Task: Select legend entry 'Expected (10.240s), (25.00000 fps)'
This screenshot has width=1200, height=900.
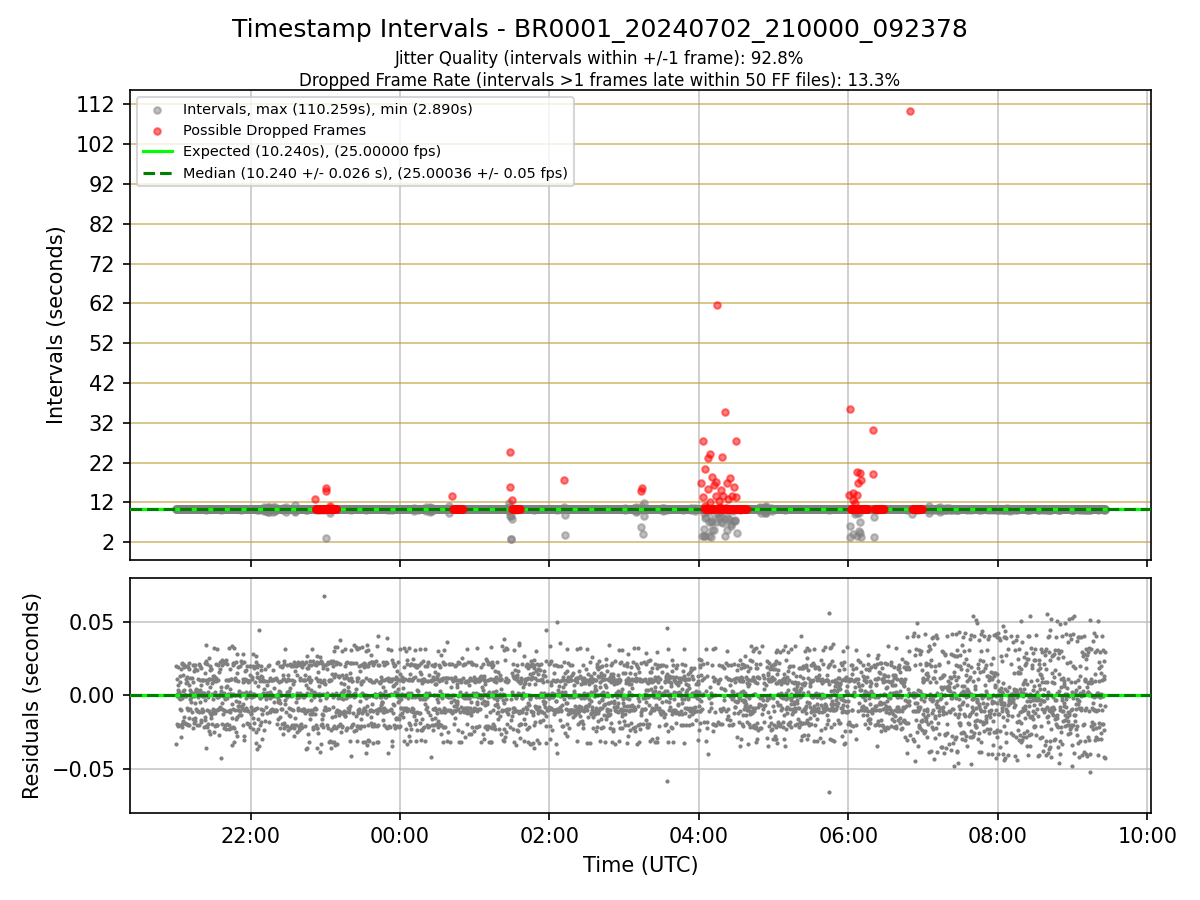Action: [312, 151]
